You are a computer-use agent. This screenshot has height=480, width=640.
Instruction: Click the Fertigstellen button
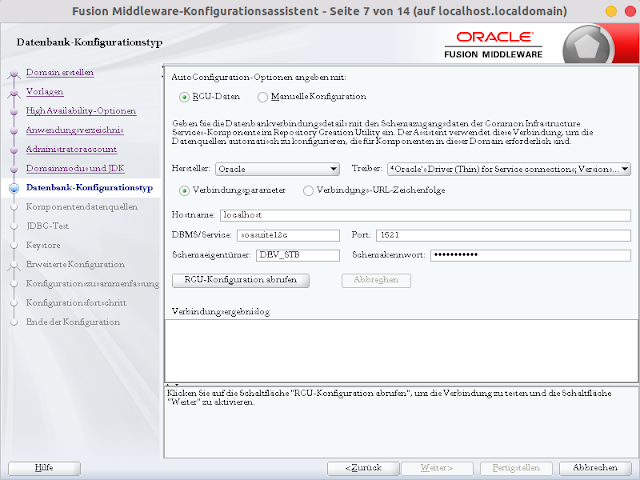(516, 468)
